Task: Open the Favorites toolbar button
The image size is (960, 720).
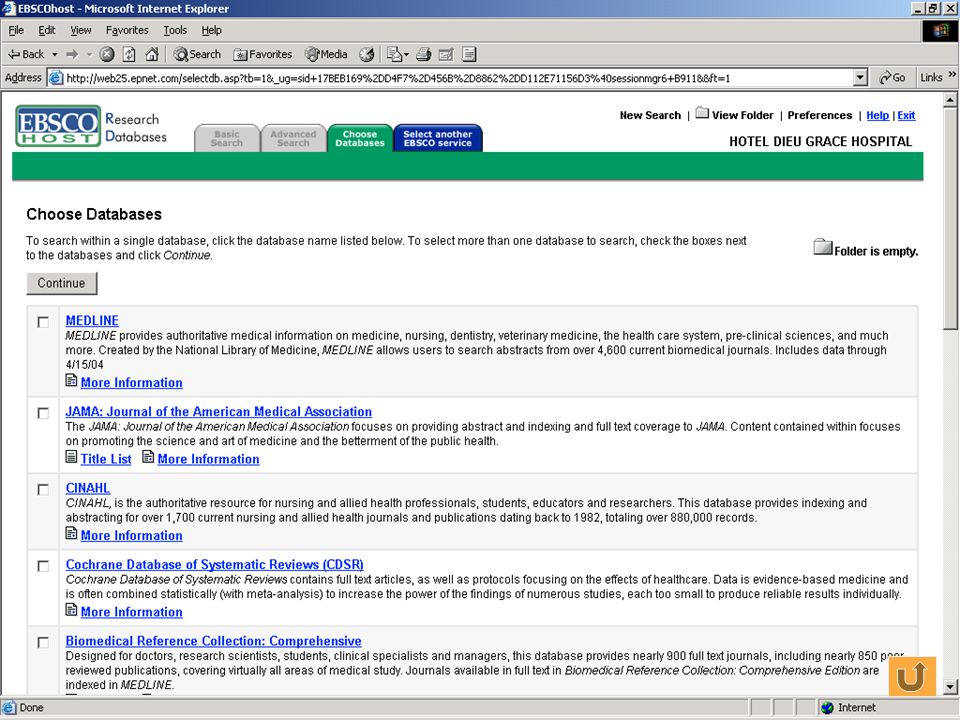Action: tap(263, 54)
